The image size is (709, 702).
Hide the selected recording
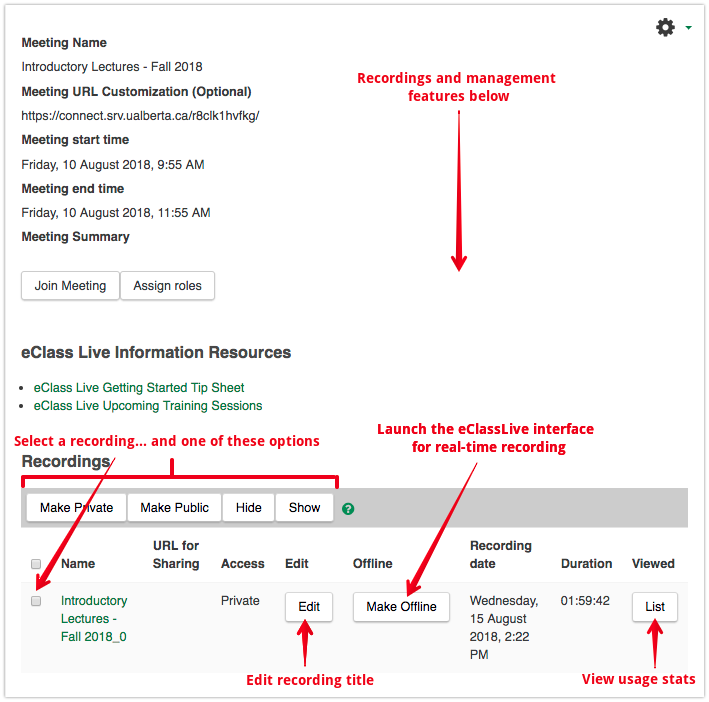point(248,507)
